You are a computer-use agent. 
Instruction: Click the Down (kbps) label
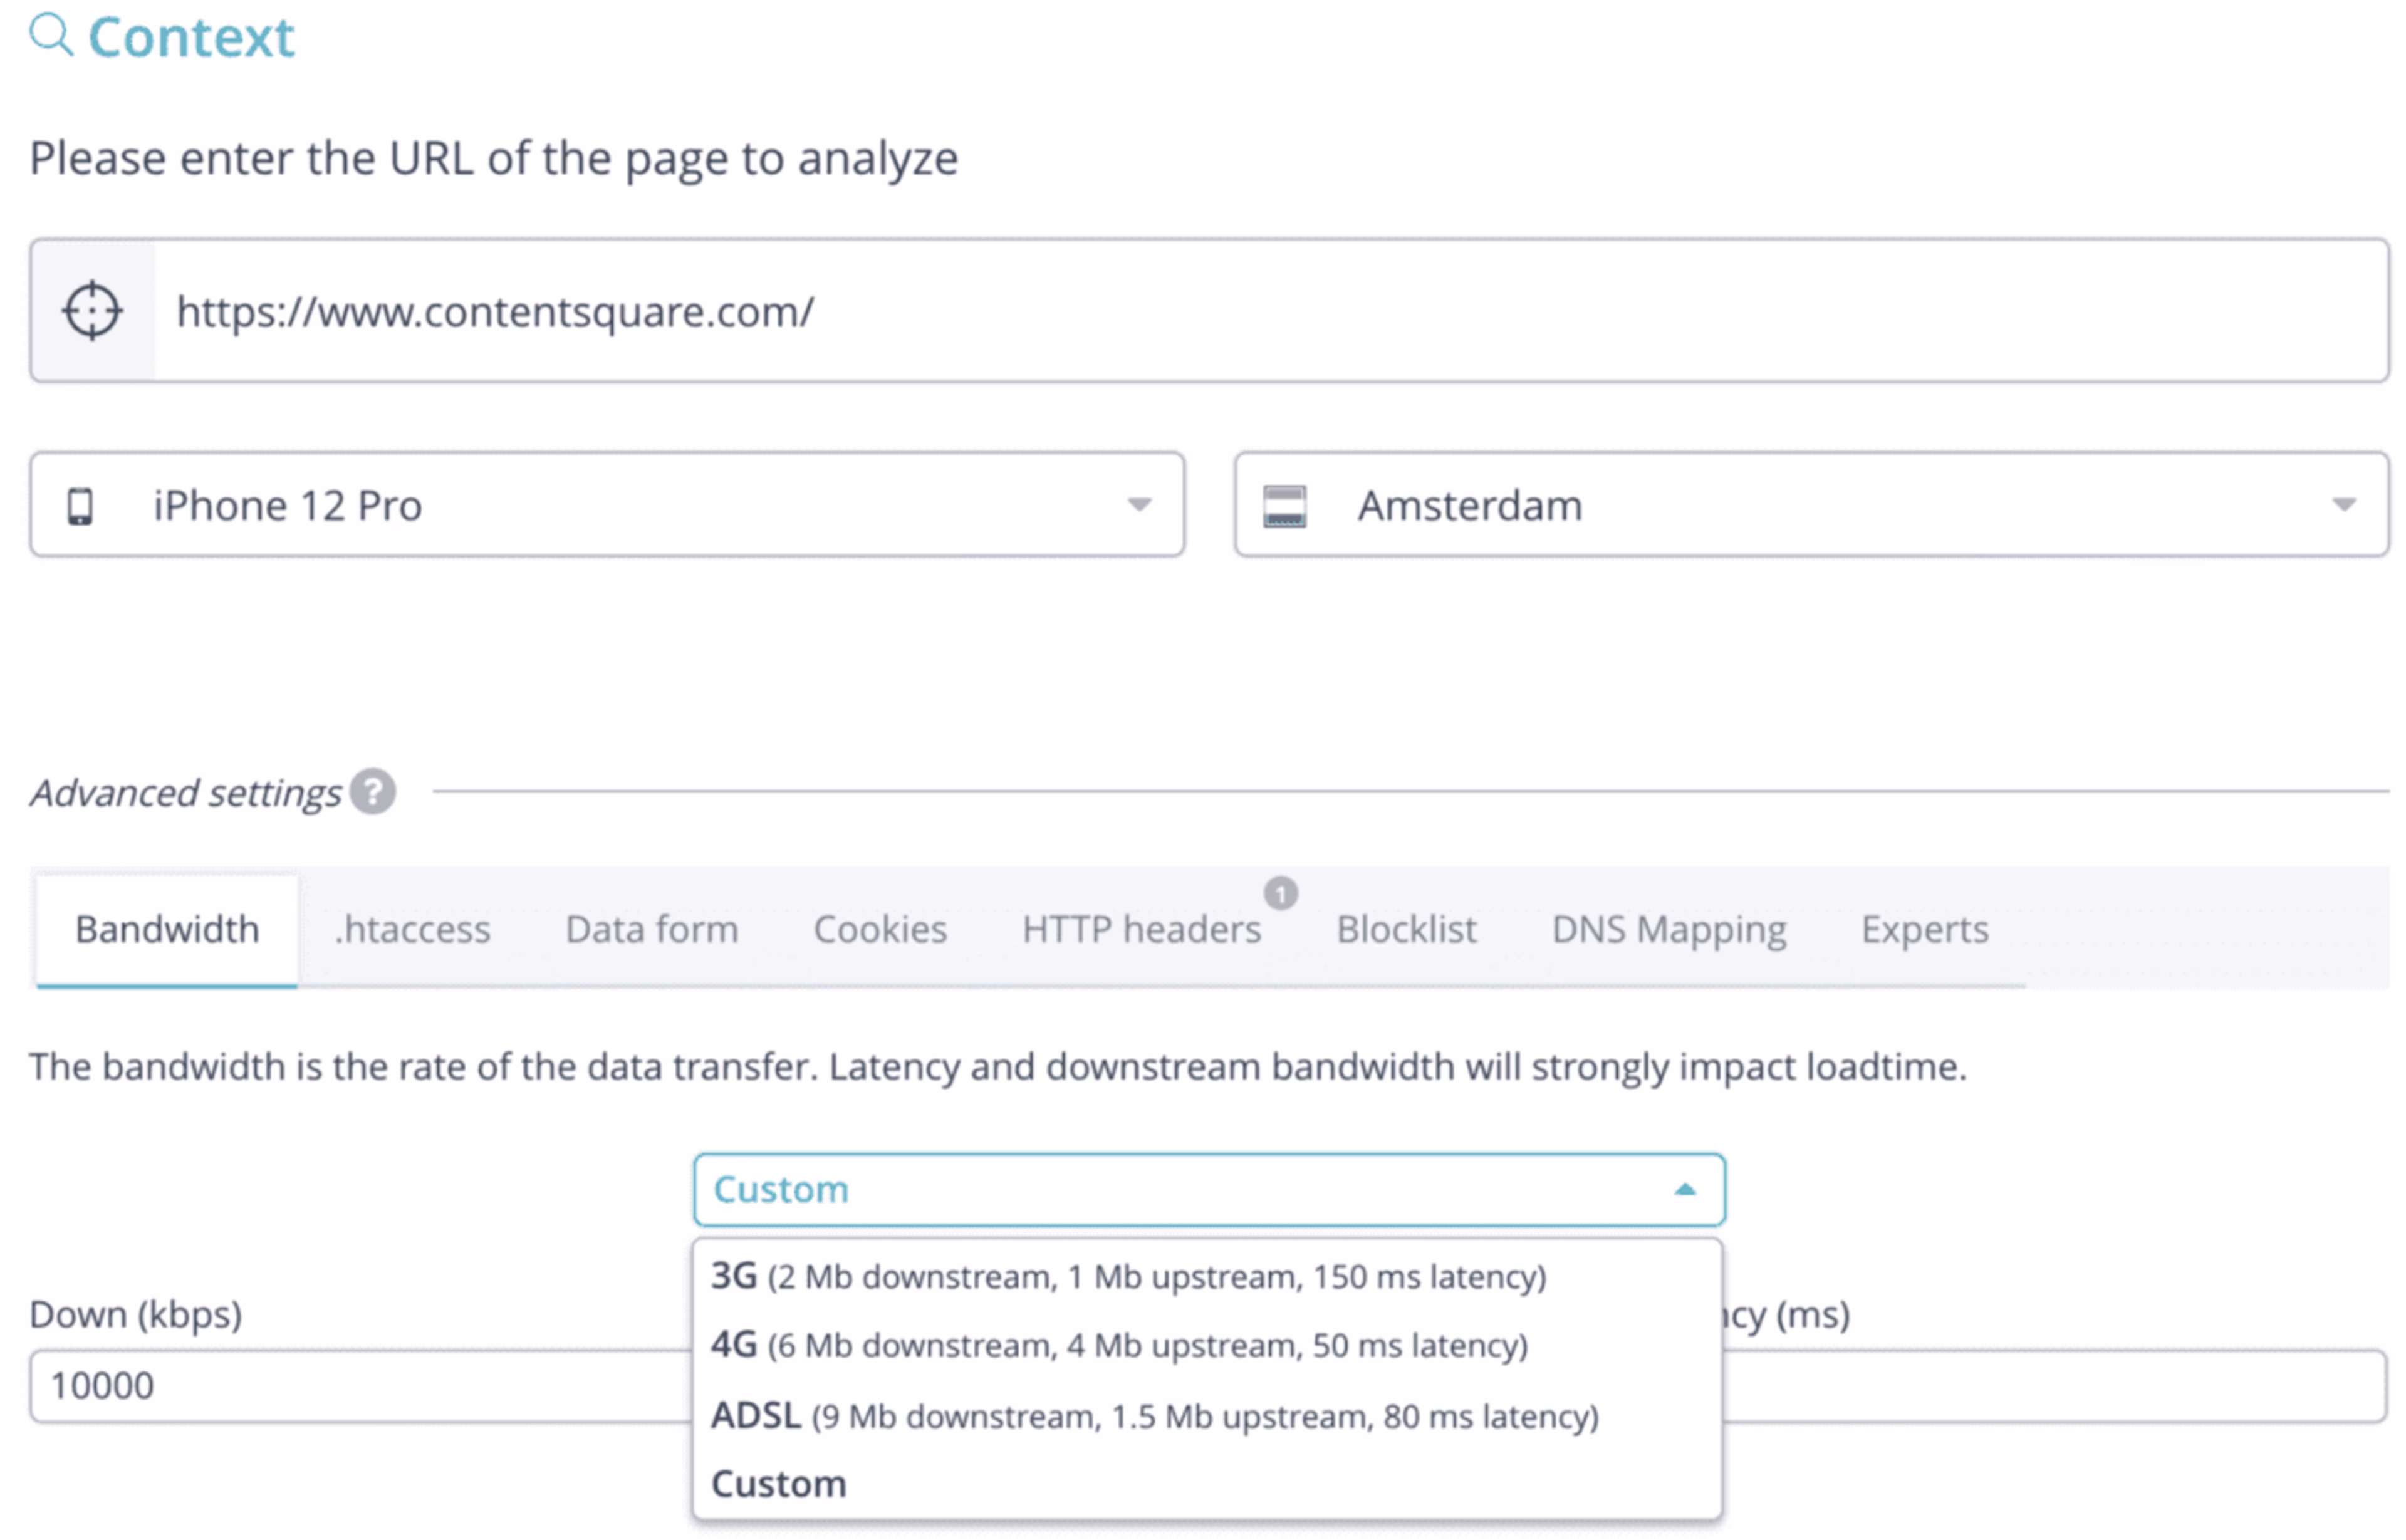point(136,1315)
